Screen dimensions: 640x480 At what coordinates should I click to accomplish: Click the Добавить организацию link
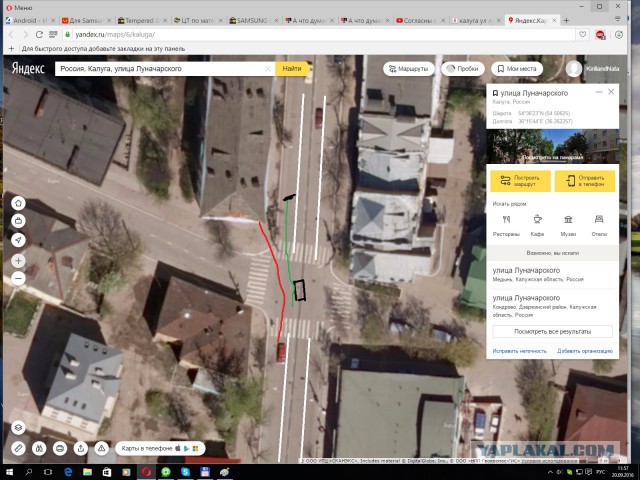point(585,351)
